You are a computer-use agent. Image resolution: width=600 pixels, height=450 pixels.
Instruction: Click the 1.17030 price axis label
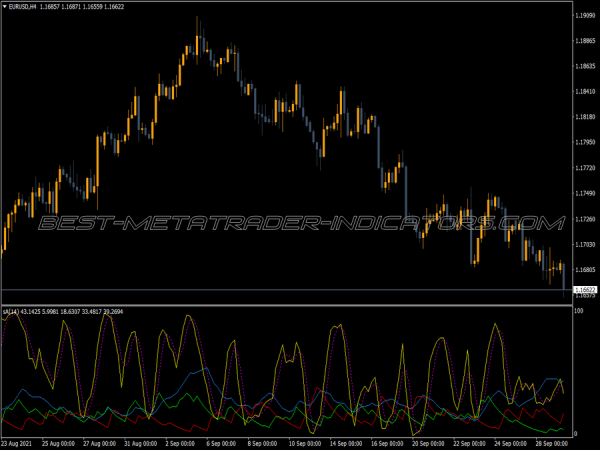[585, 245]
